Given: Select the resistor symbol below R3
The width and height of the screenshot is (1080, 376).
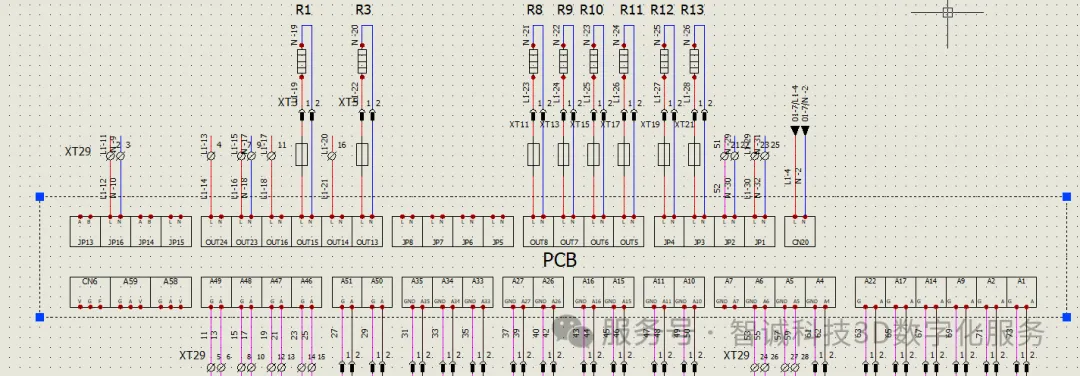Looking at the screenshot, I should [x=362, y=61].
